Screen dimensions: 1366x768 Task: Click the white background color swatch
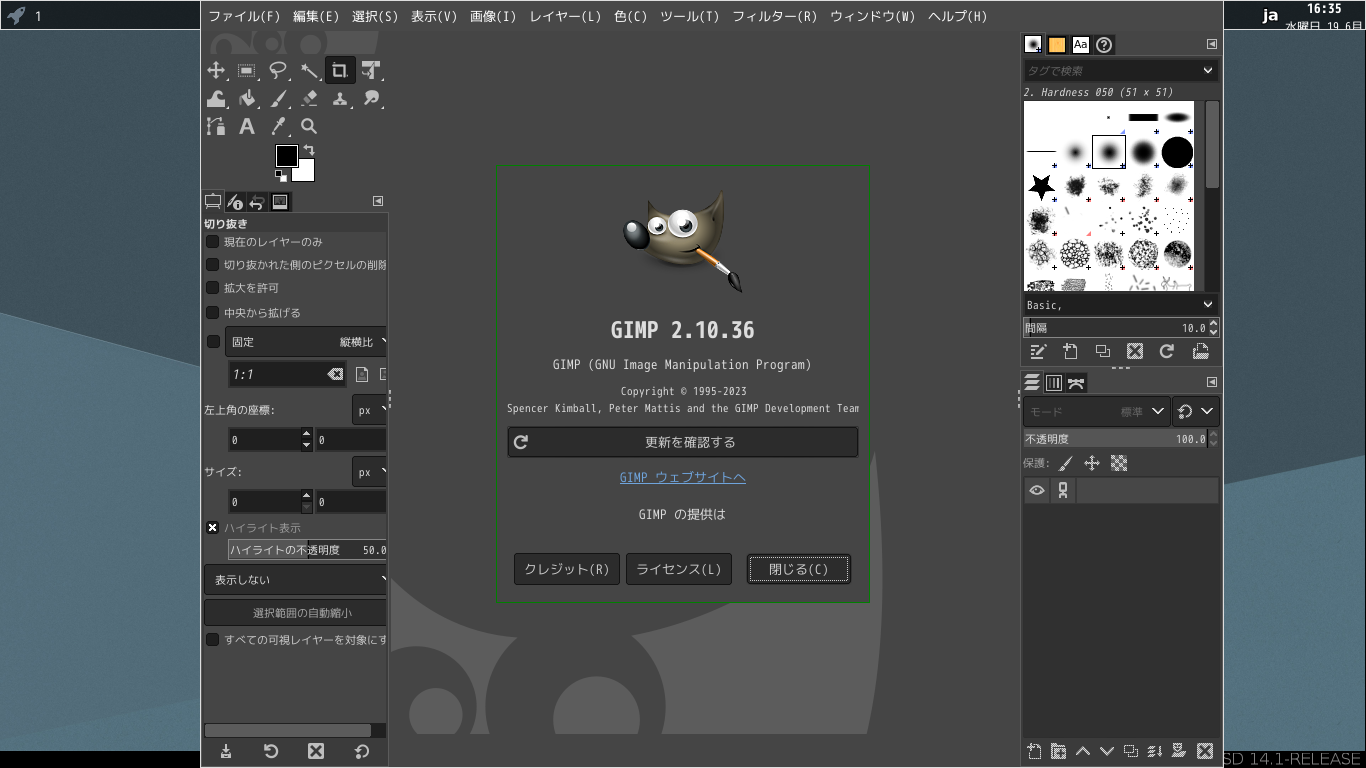pyautogui.click(x=306, y=173)
